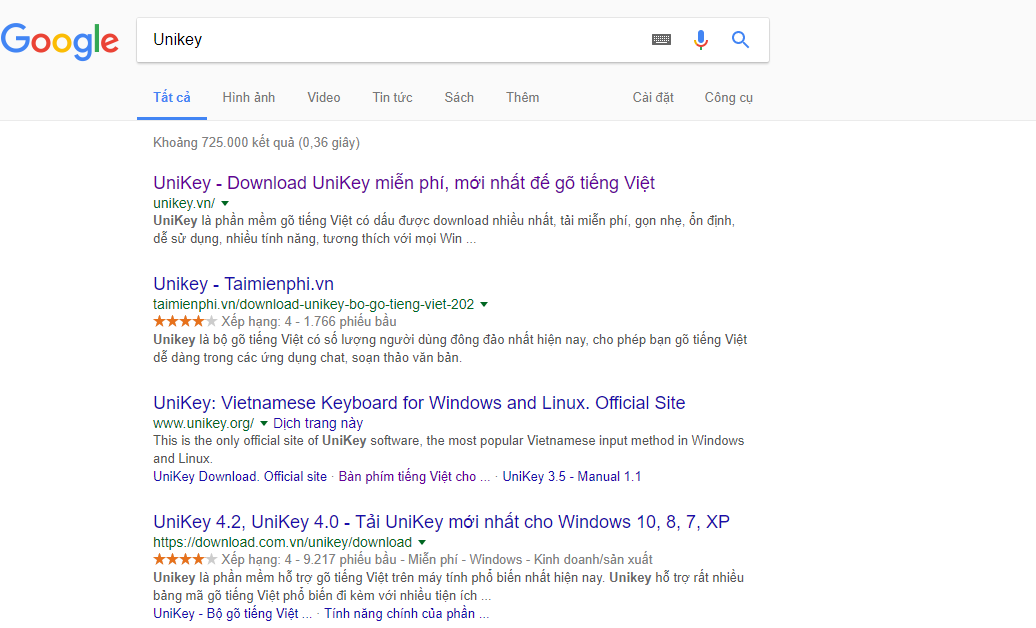Click the unikey.vn/ green URL text

(184, 204)
